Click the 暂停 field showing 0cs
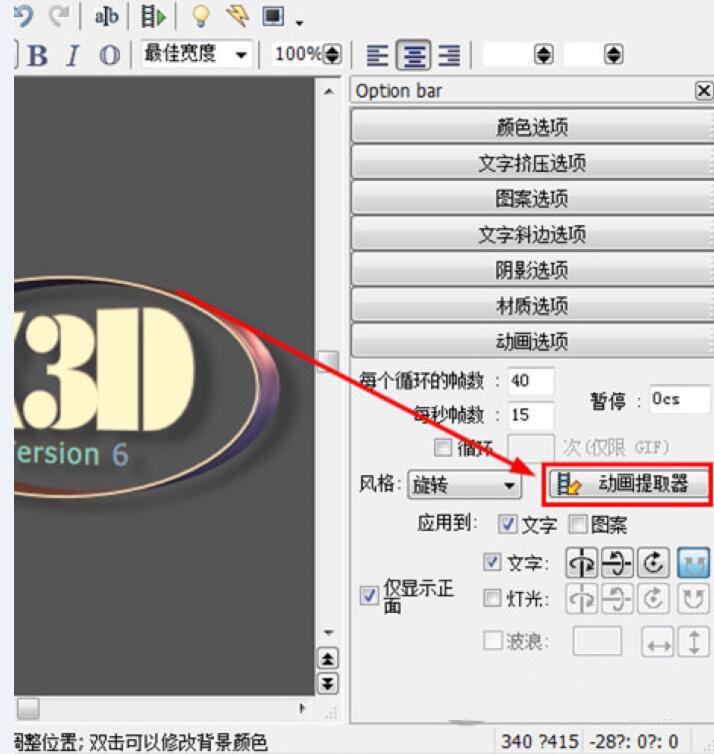Viewport: 714px width, 754px height. [x=679, y=399]
